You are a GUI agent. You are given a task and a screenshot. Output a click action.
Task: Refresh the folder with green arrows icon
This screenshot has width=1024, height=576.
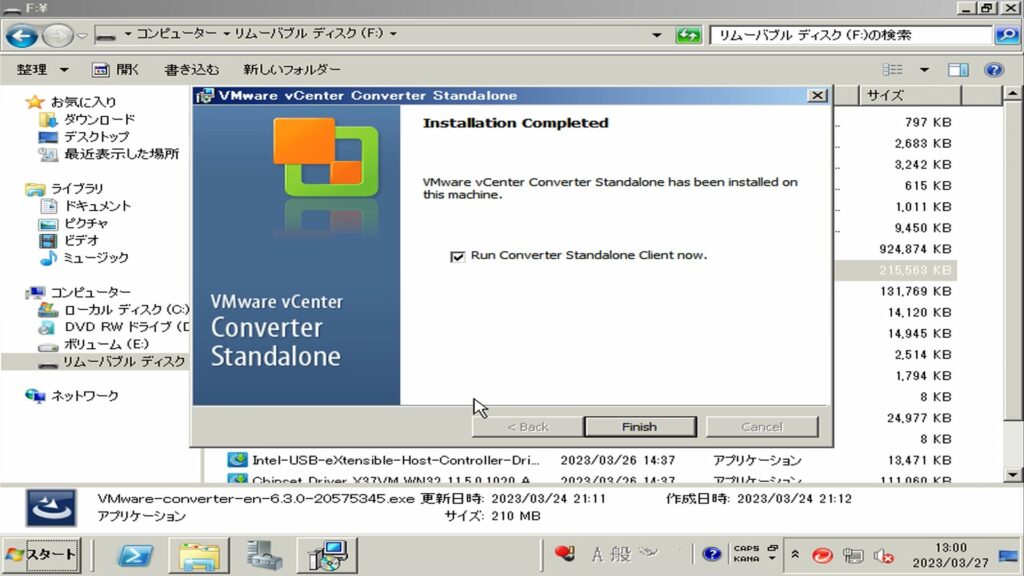click(688, 35)
